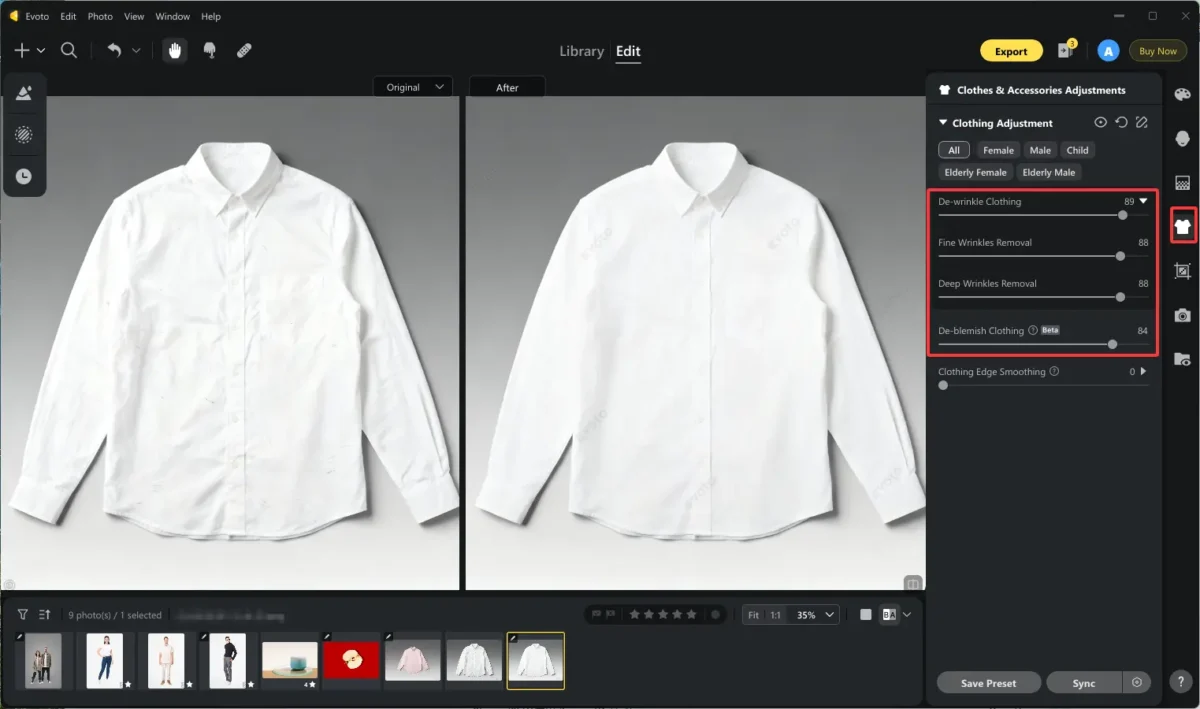Select the Healing bandage tool
This screenshot has height=709, width=1200.
244,51
